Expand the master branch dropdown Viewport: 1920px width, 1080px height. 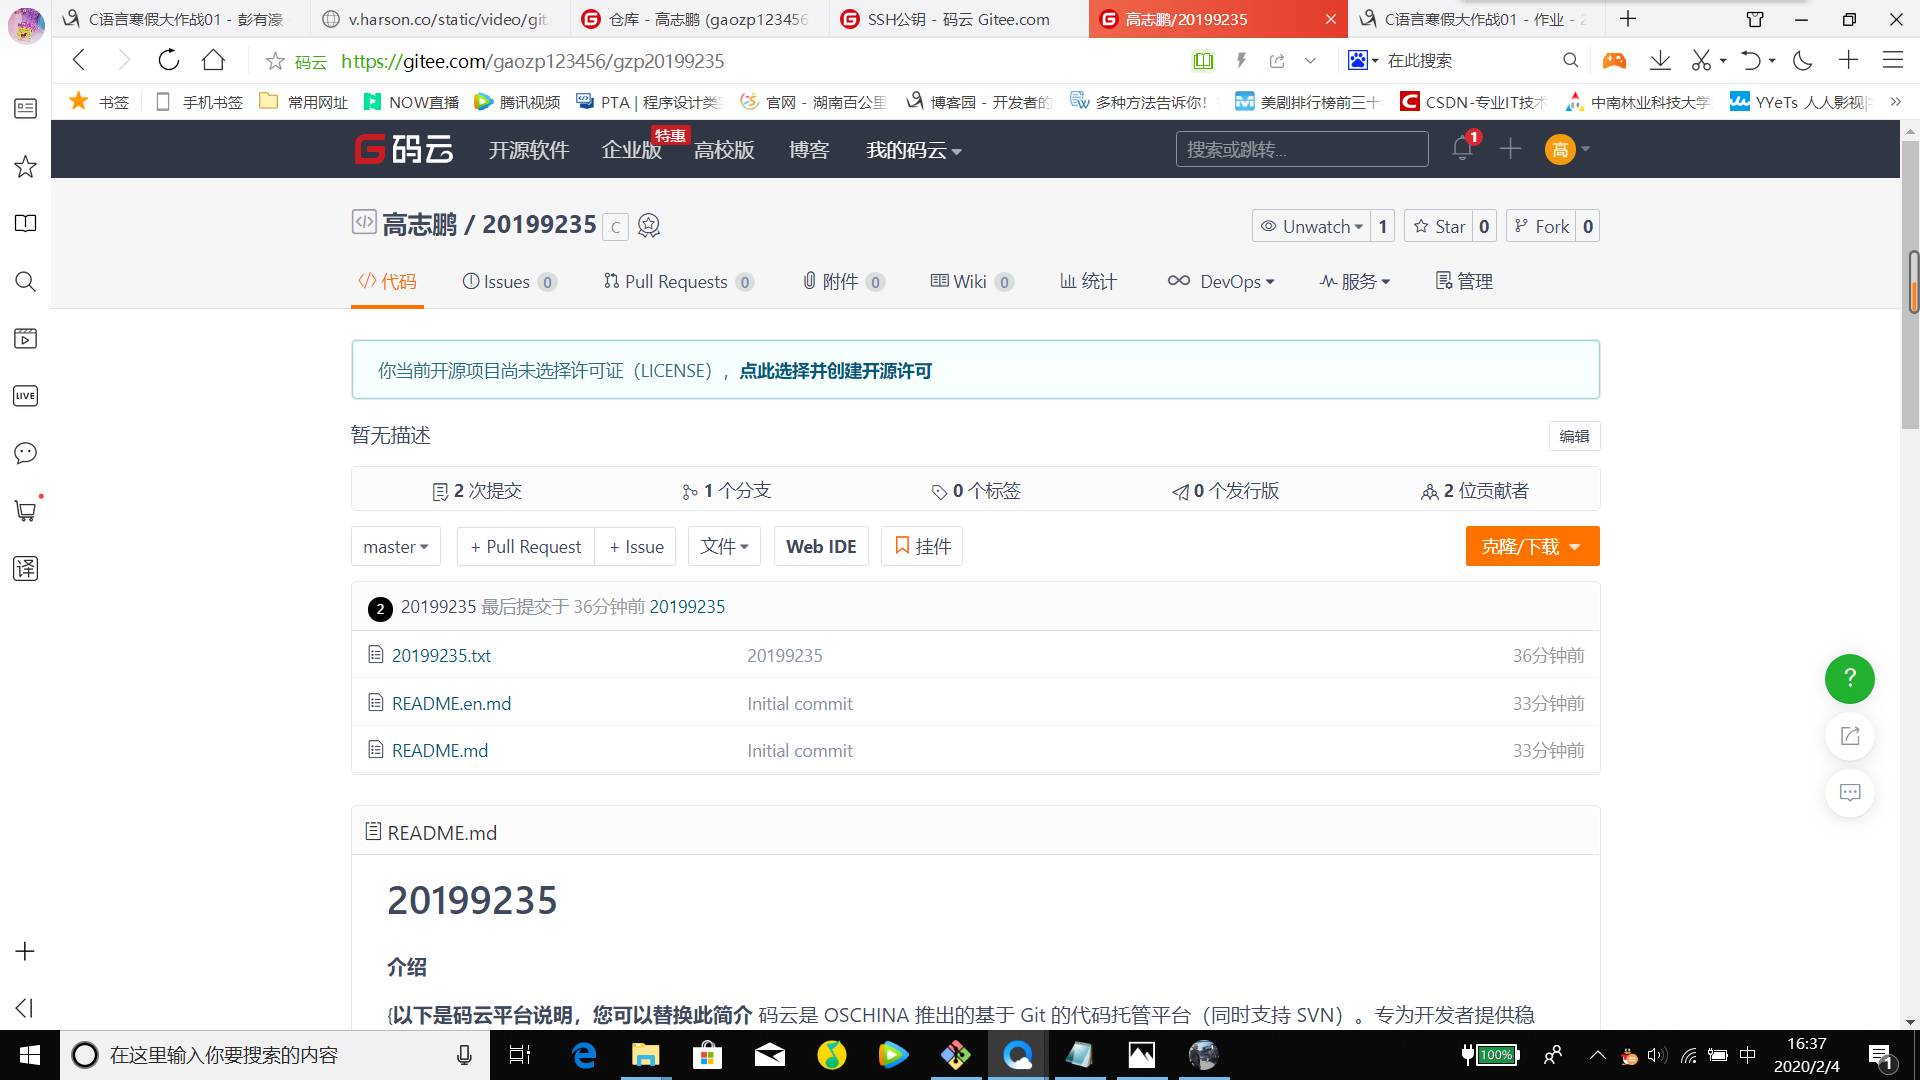coord(395,547)
